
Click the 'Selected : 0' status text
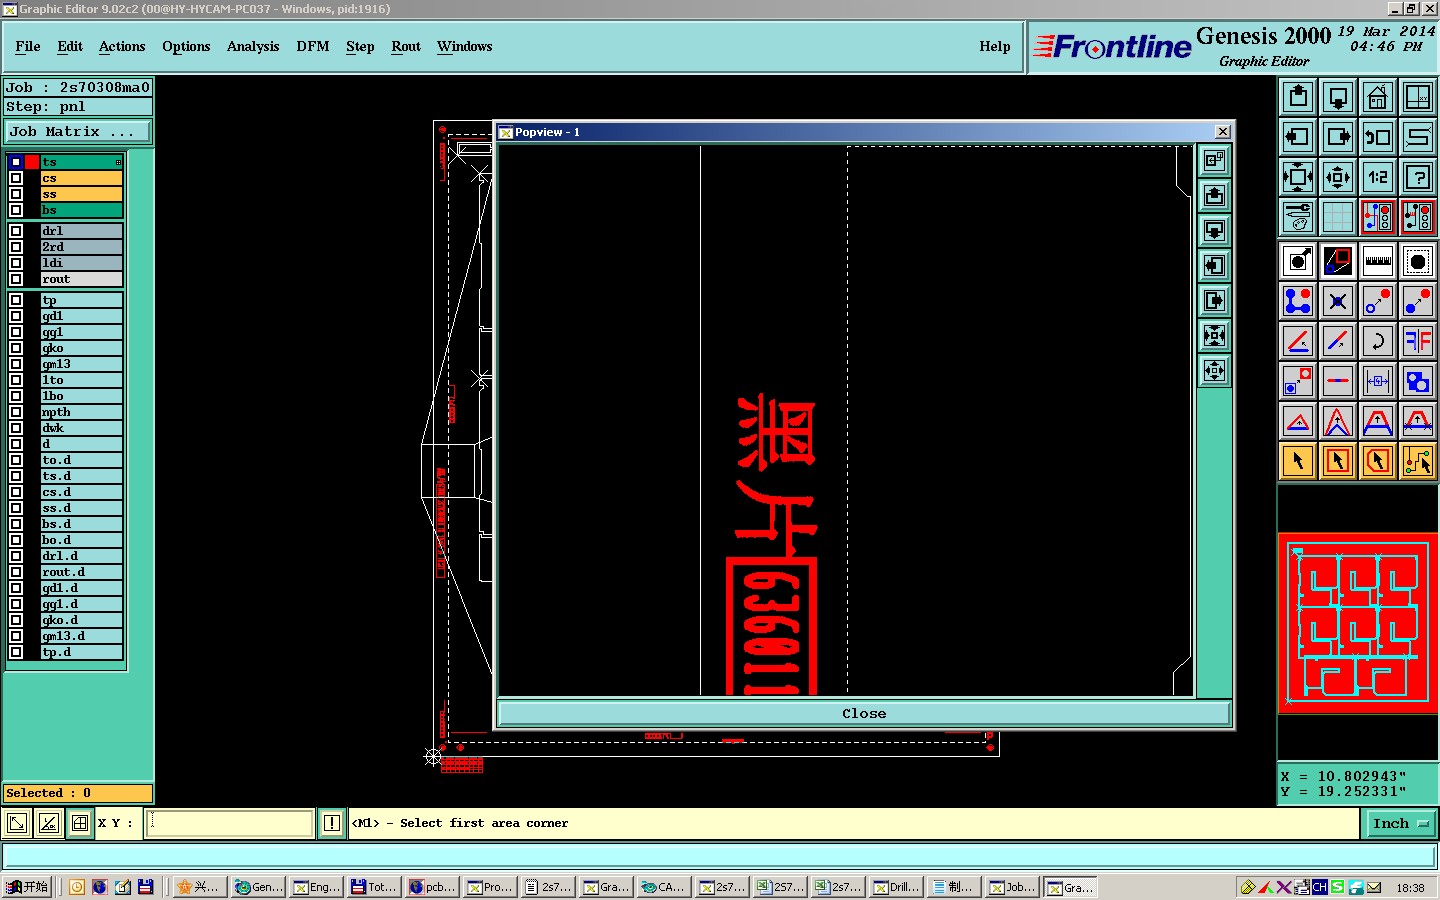48,793
